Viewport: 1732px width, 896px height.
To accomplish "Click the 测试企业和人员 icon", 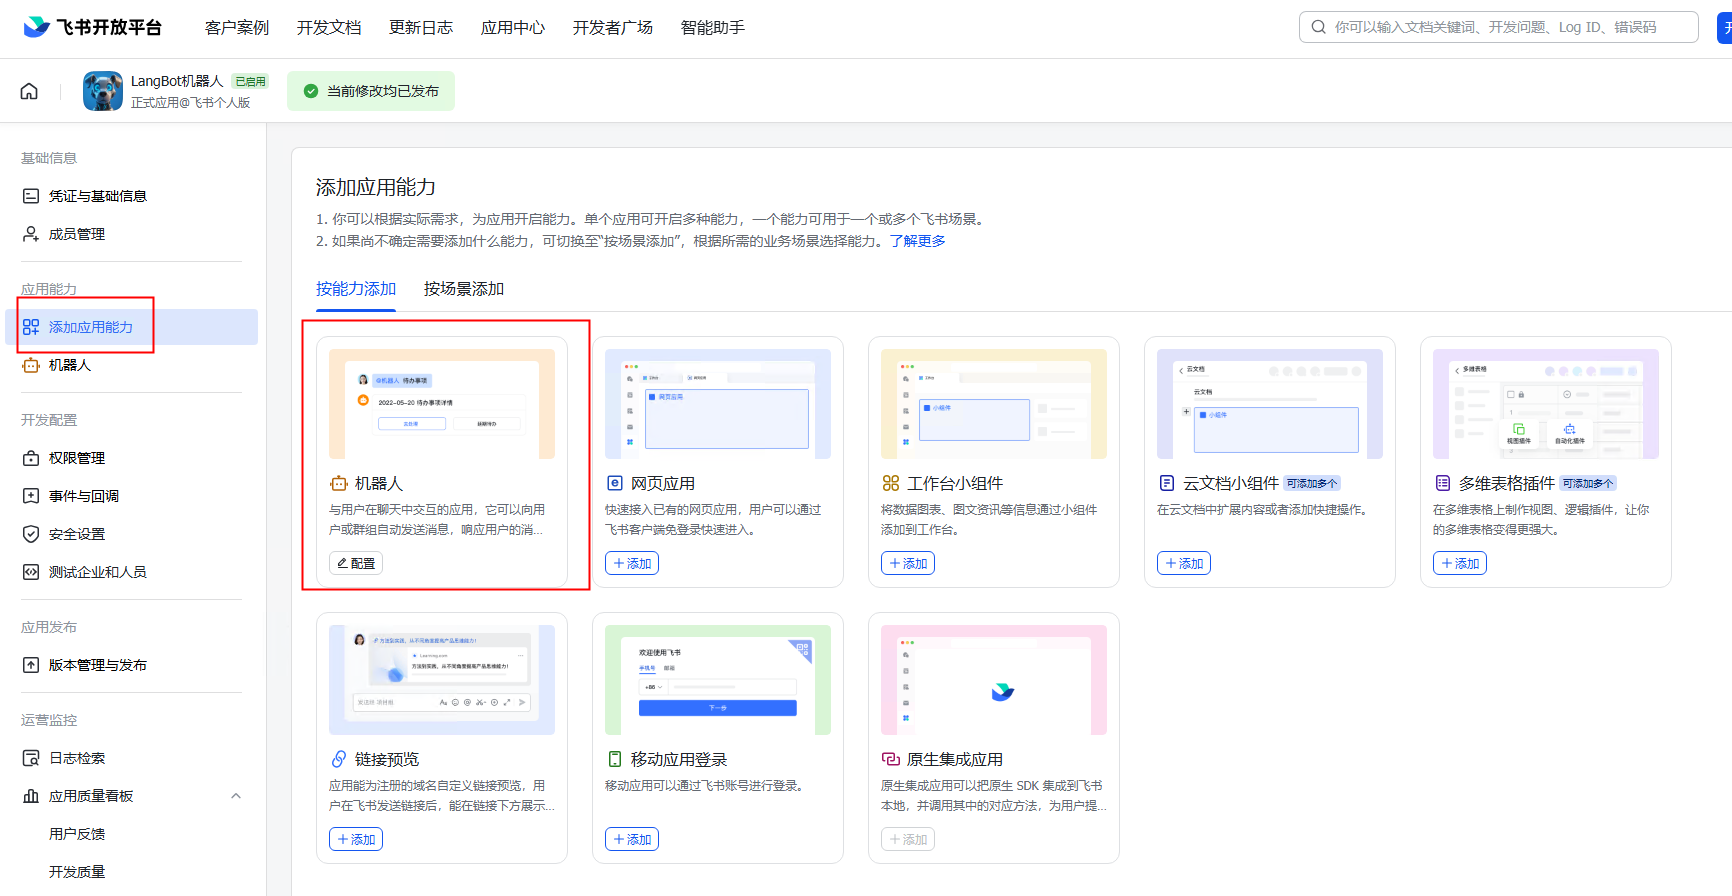I will (31, 572).
